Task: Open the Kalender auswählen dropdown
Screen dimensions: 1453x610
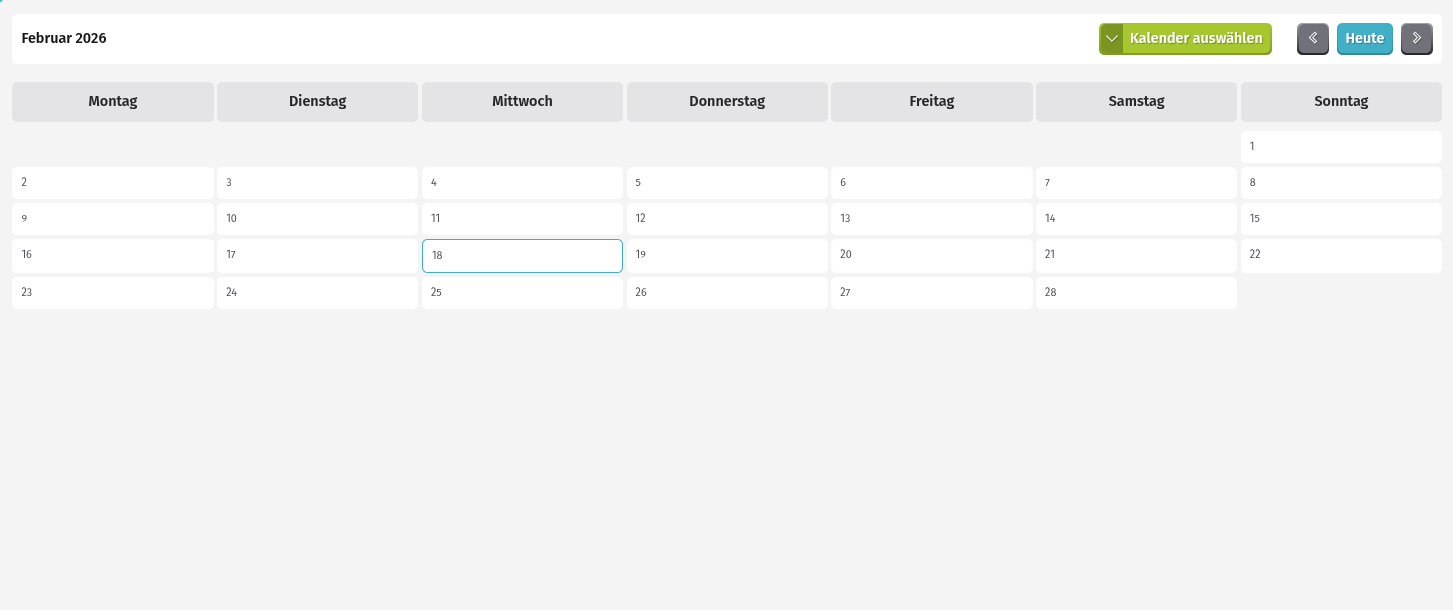Action: point(1195,39)
